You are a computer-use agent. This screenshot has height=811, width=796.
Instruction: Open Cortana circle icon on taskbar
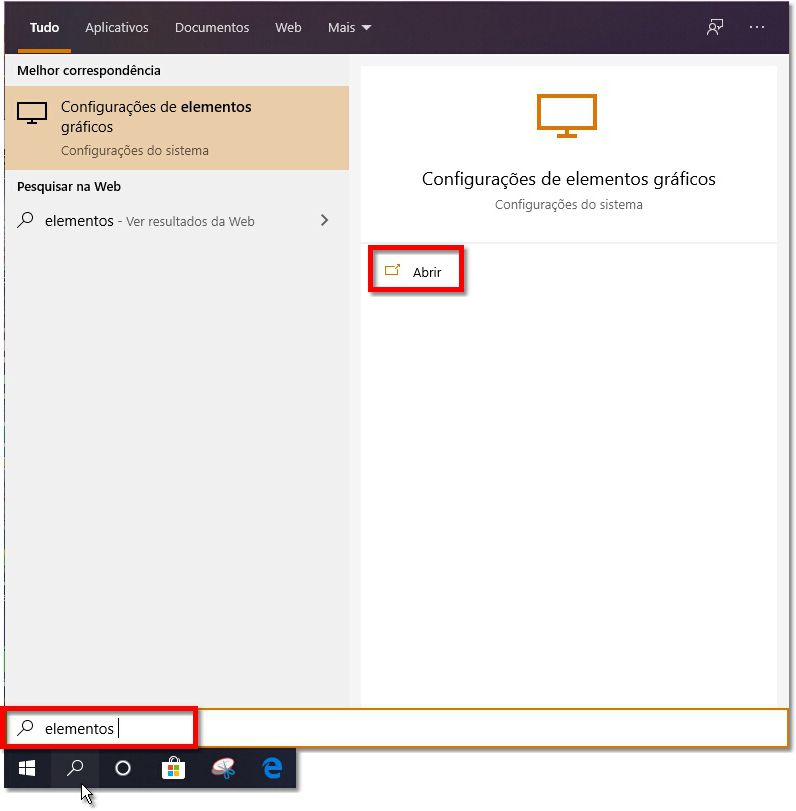tap(123, 769)
